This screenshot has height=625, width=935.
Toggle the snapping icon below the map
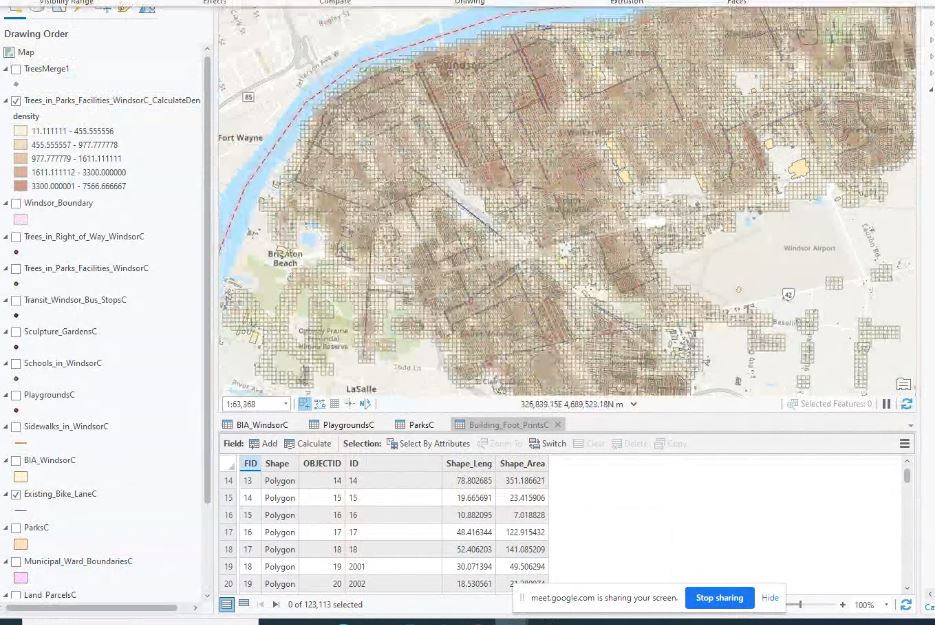305,404
